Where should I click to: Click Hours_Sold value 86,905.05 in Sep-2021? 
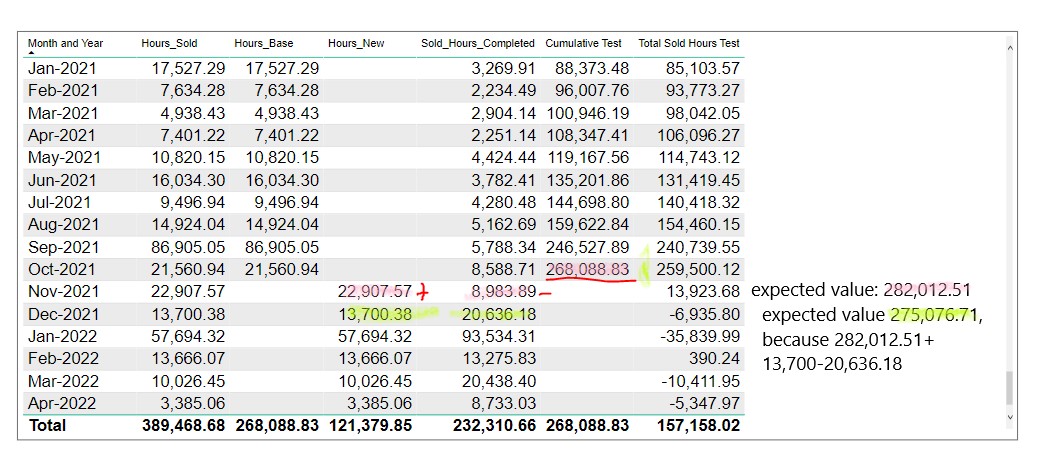[187, 247]
